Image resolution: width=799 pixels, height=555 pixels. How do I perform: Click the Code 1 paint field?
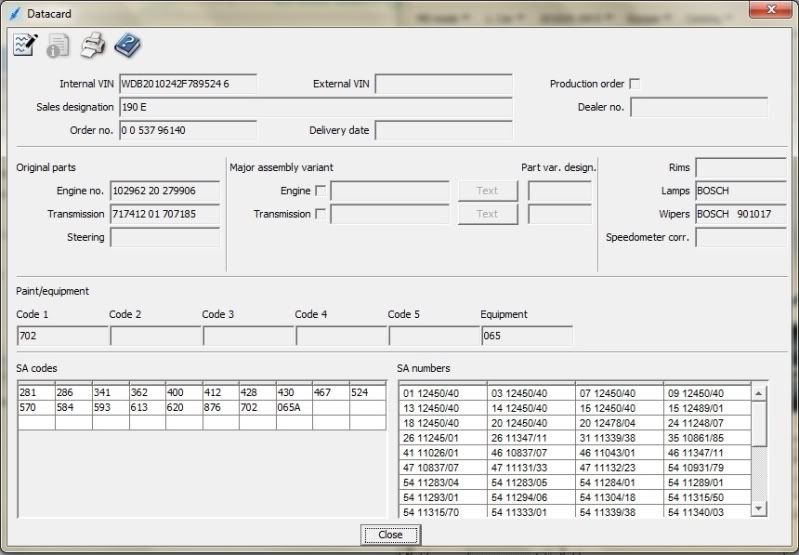pyautogui.click(x=63, y=335)
